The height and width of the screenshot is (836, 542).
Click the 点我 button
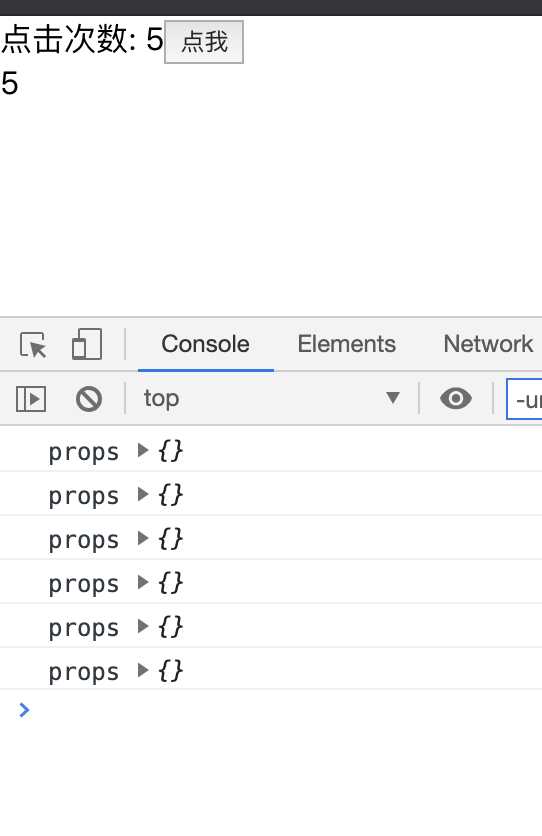[204, 42]
